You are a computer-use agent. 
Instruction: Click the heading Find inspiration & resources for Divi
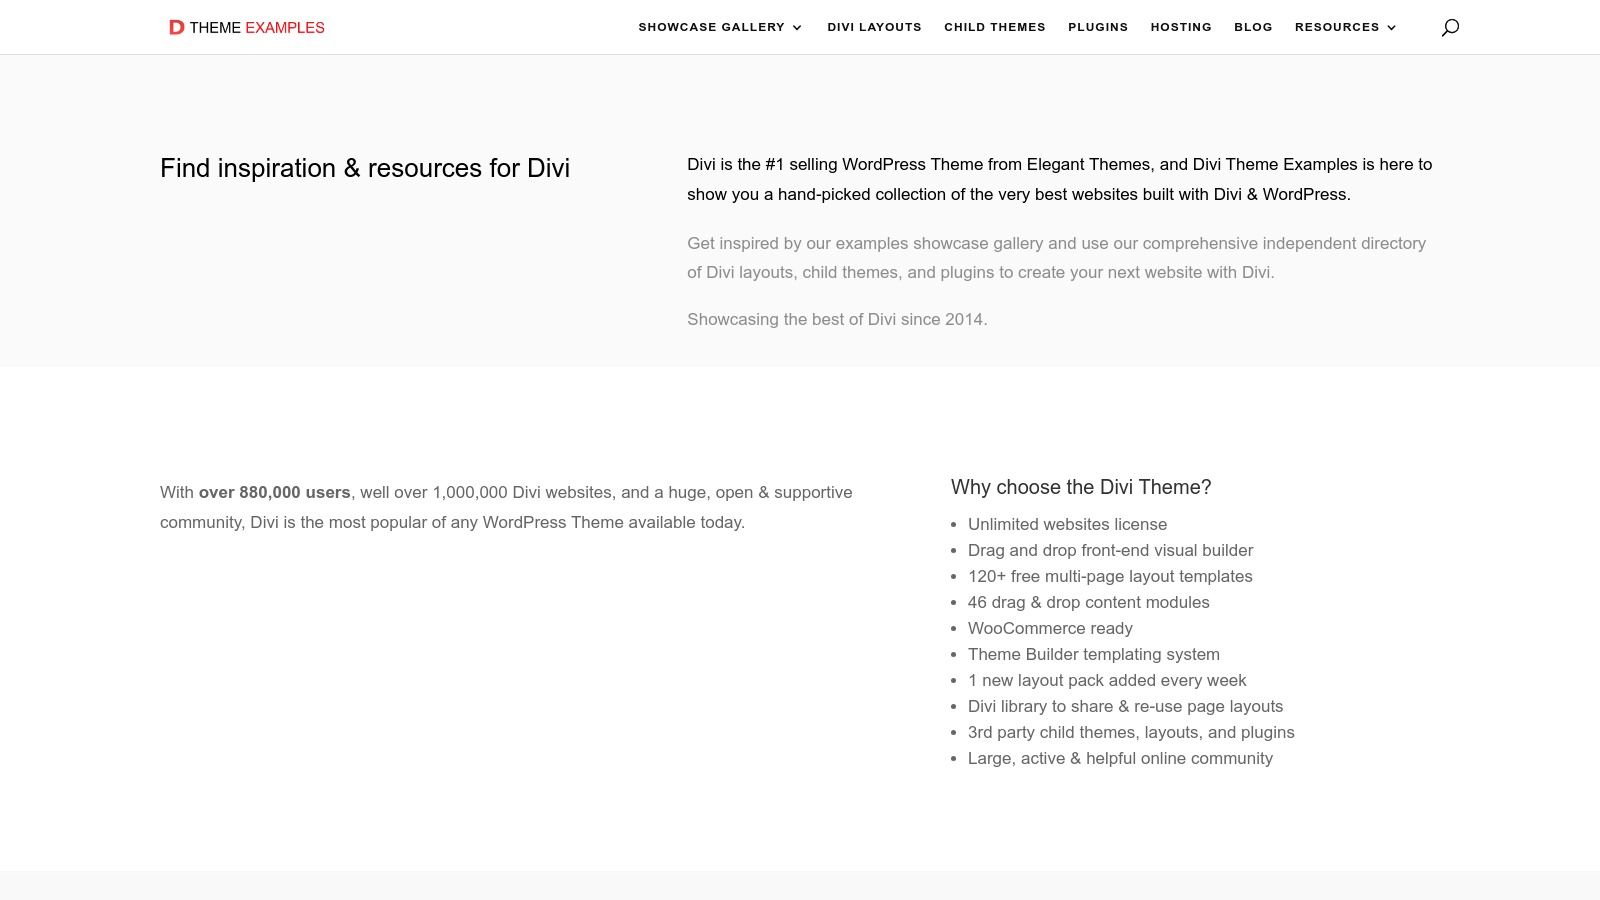click(365, 168)
